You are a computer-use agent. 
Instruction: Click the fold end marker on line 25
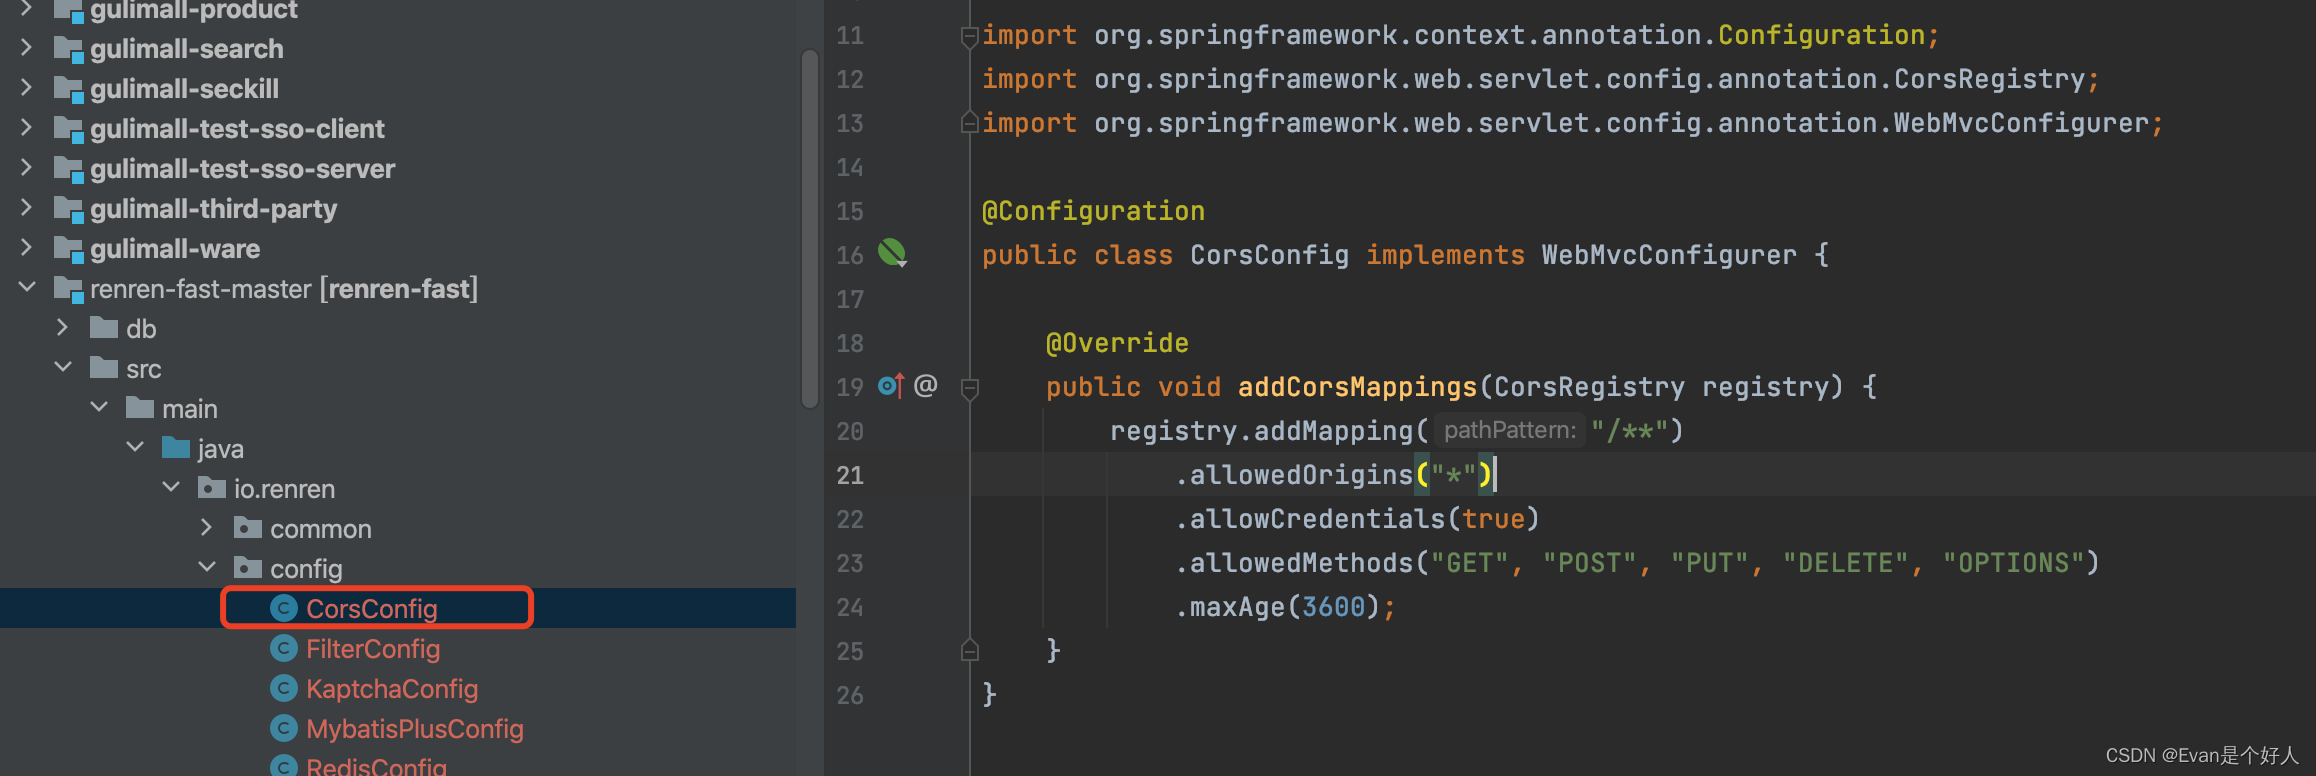969,651
